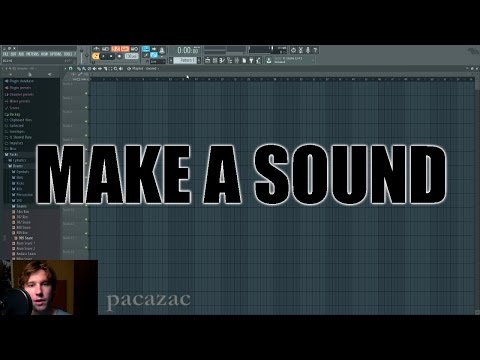Screen dimensions: 480x360
Task: Select the 808 Snare sample
Action: (x=21, y=227)
